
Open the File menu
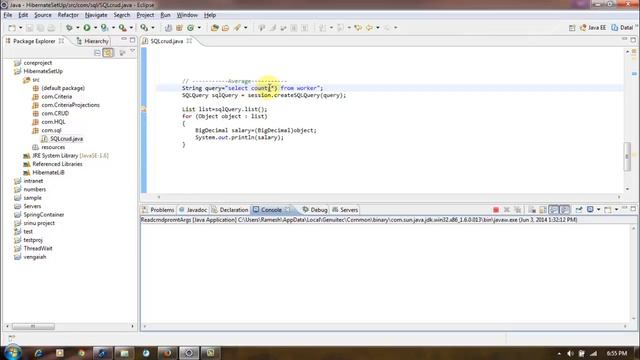8,15
